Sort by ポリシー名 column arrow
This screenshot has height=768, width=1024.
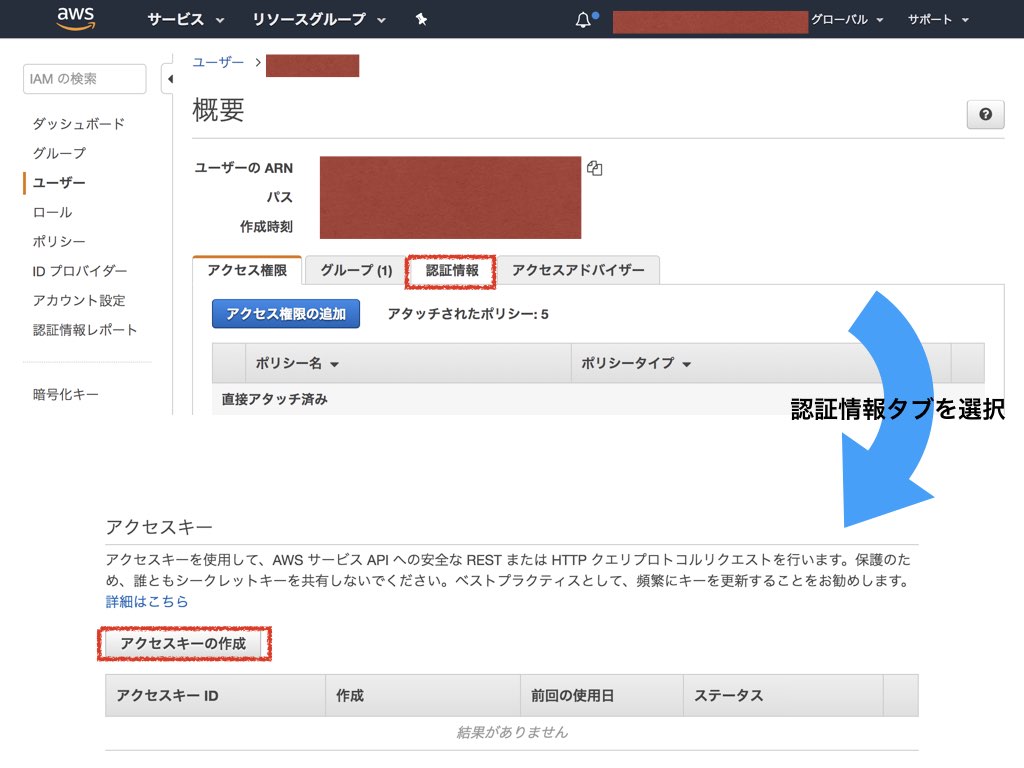coord(334,364)
